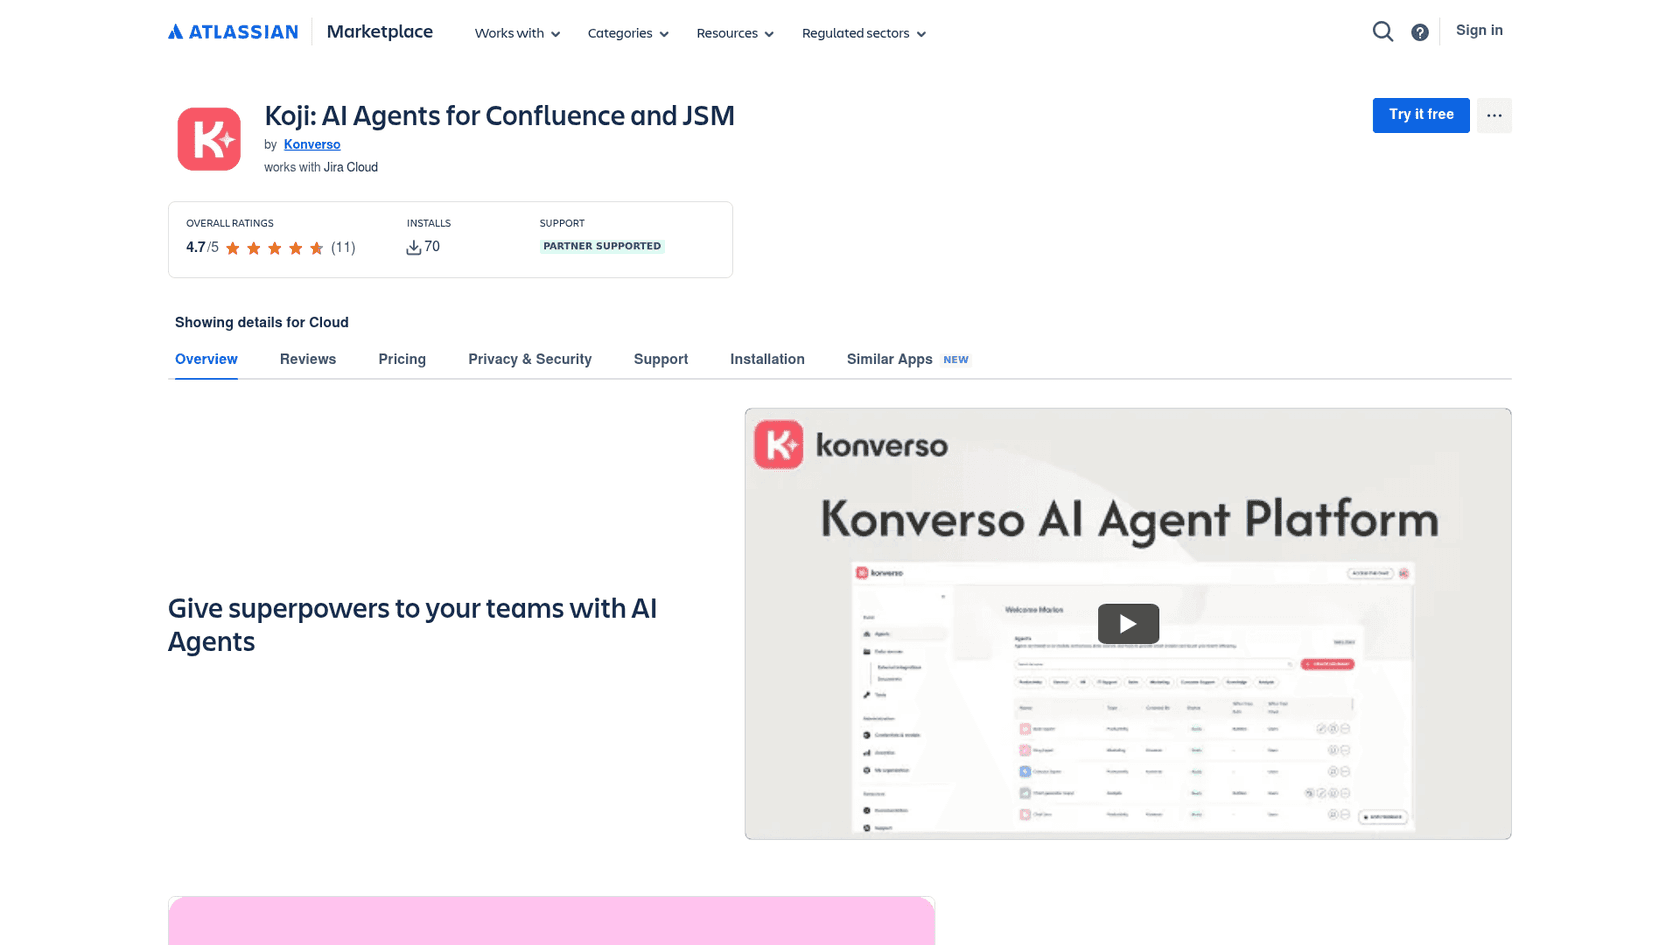
Task: Open the Konverso vendor link
Action: (x=312, y=144)
